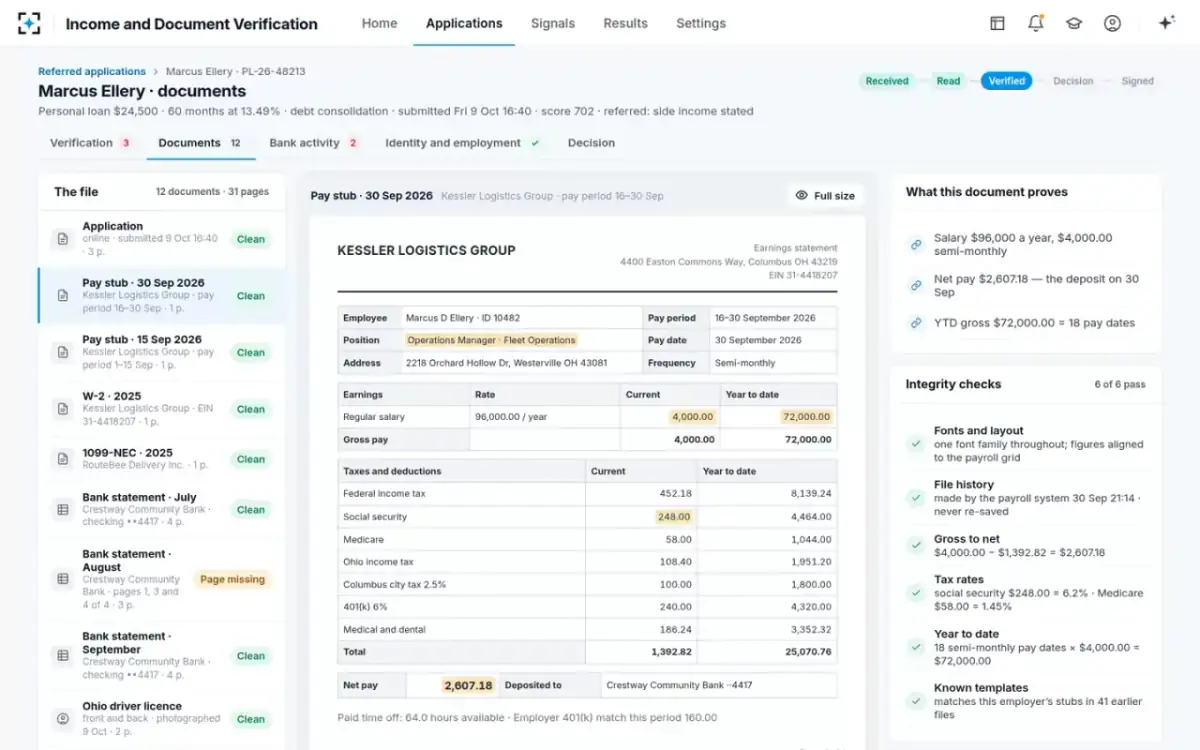Toggle Full size document view
Screen dimensions: 1200x750
[x=825, y=195]
